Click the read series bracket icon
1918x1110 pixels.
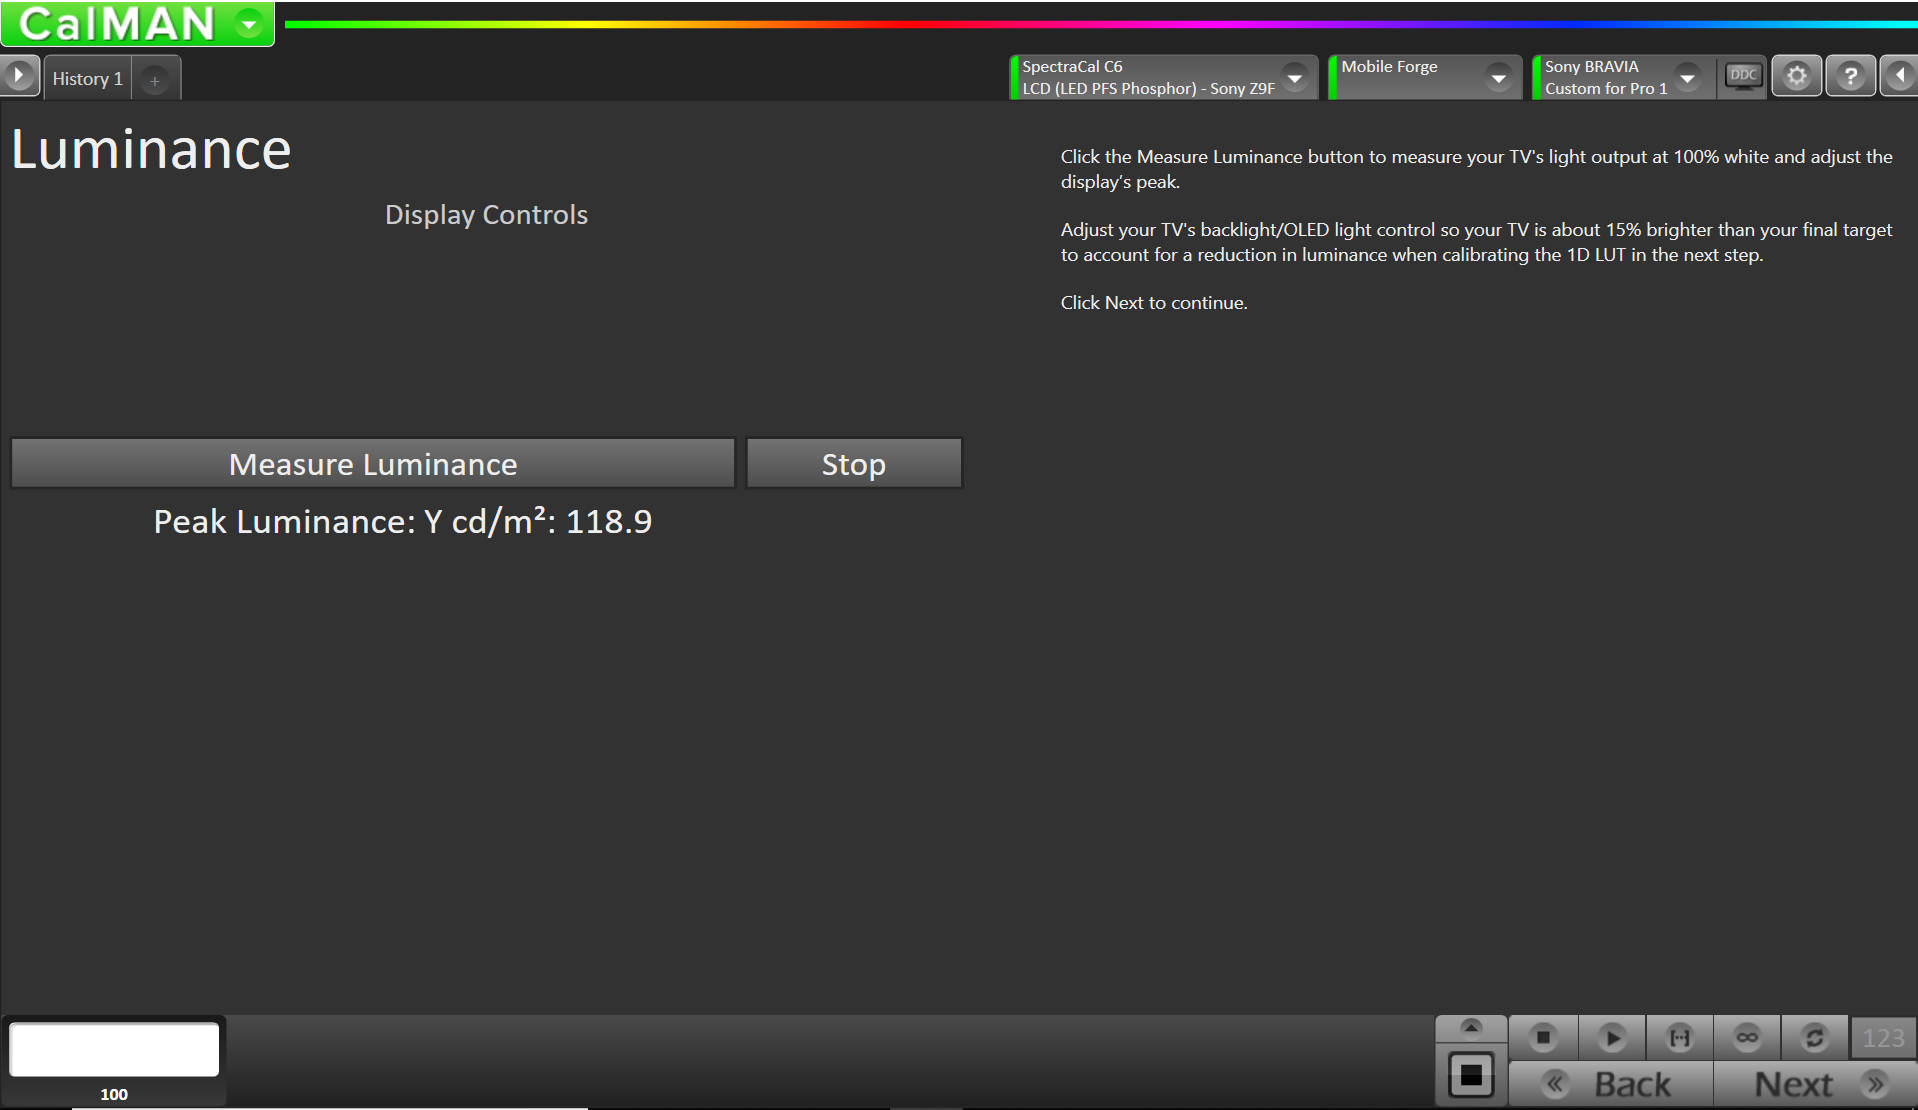tap(1679, 1038)
